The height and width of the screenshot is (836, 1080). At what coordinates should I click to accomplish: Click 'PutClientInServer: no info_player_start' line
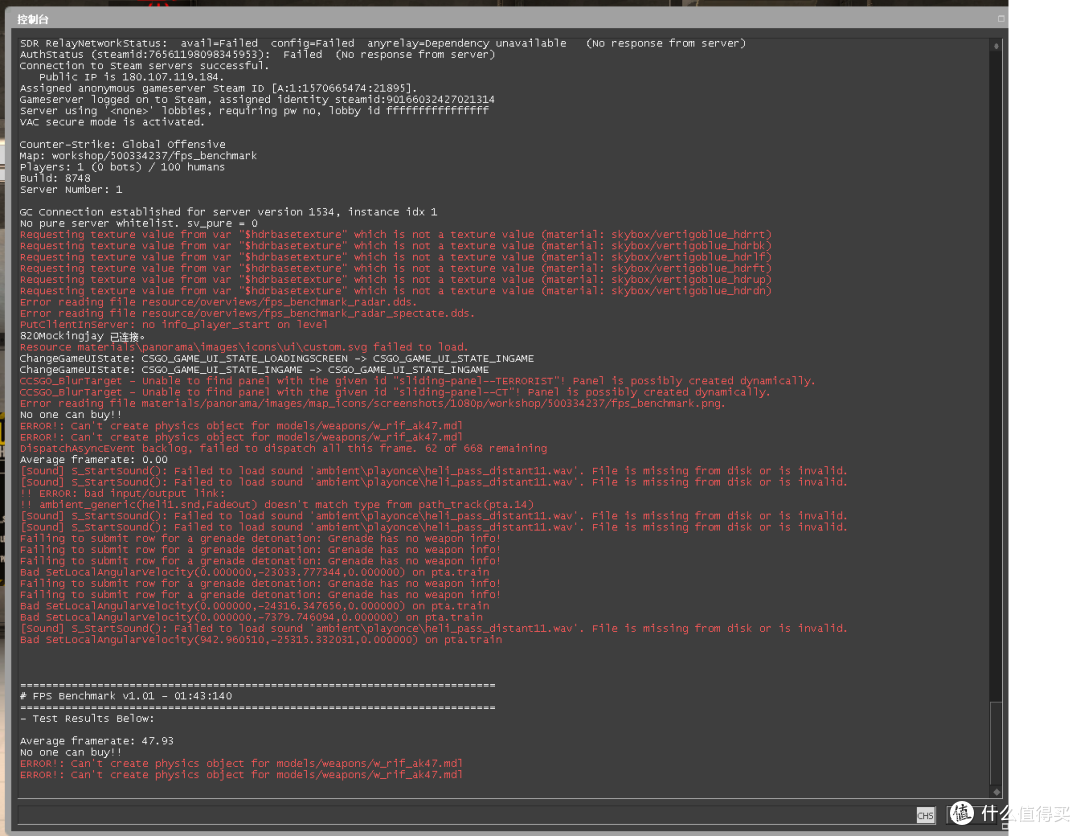[x=174, y=324]
